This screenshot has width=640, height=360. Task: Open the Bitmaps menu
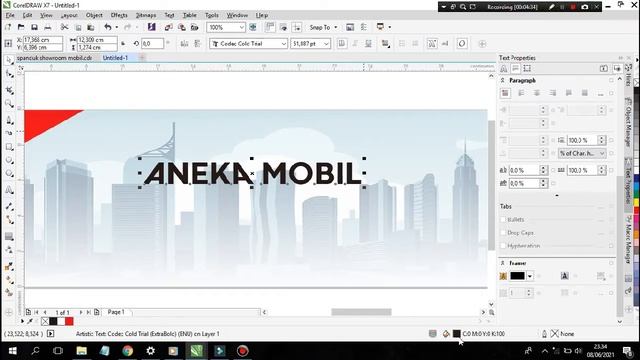tap(146, 15)
